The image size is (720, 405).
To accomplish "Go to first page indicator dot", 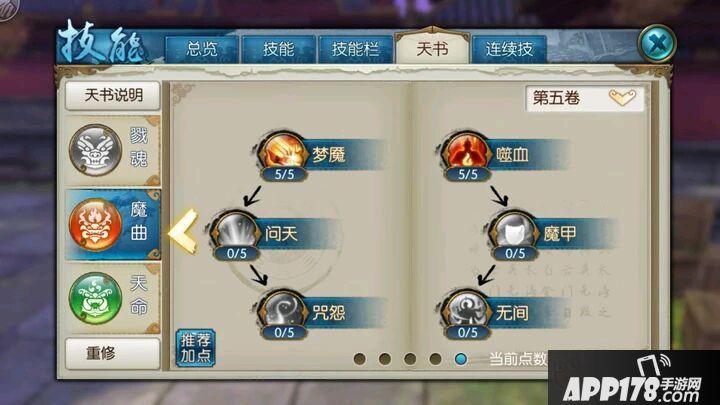I will click(x=360, y=359).
